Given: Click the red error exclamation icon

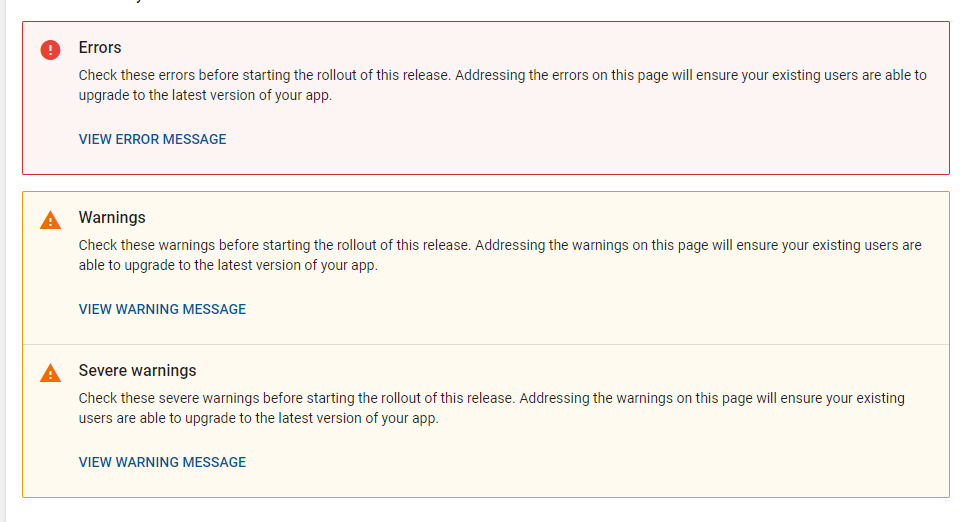Looking at the screenshot, I should (50, 50).
